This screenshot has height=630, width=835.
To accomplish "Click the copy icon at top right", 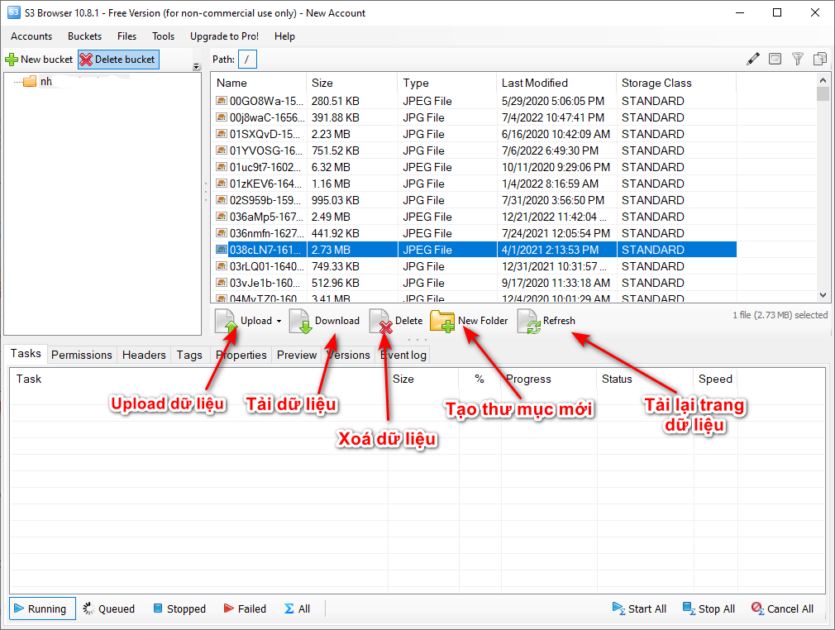I will point(820,59).
